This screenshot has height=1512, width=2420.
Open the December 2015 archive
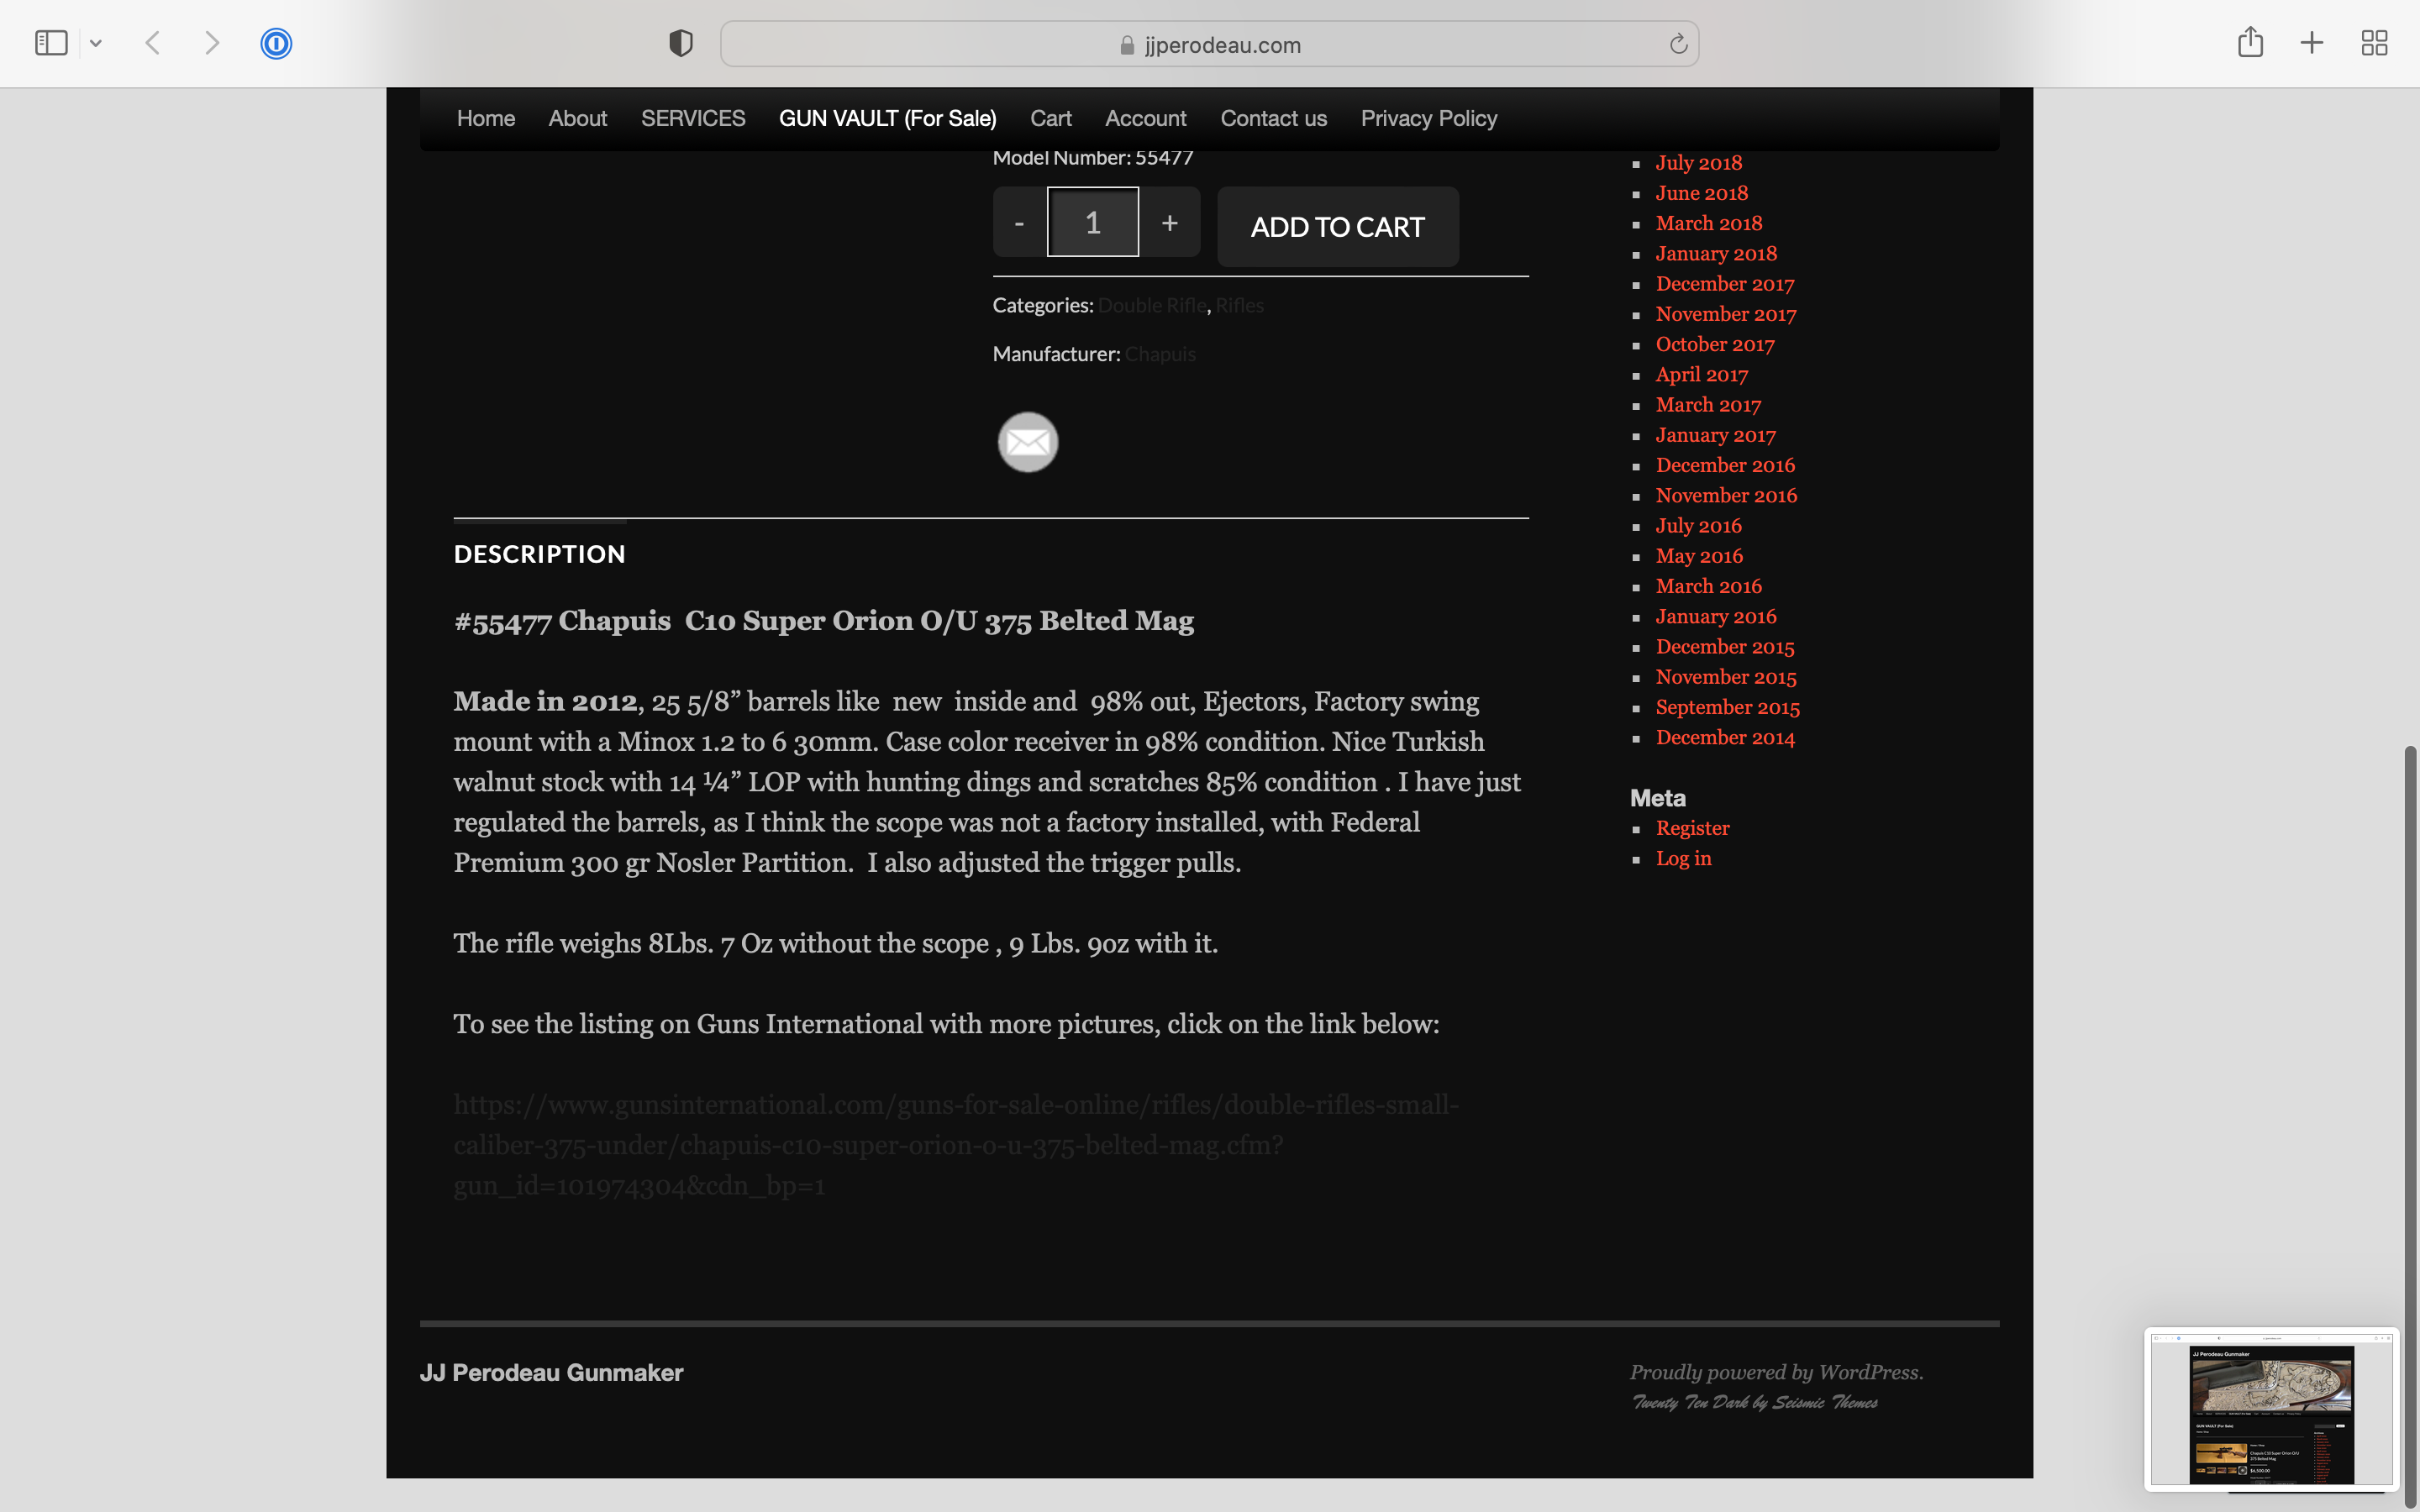(1725, 647)
